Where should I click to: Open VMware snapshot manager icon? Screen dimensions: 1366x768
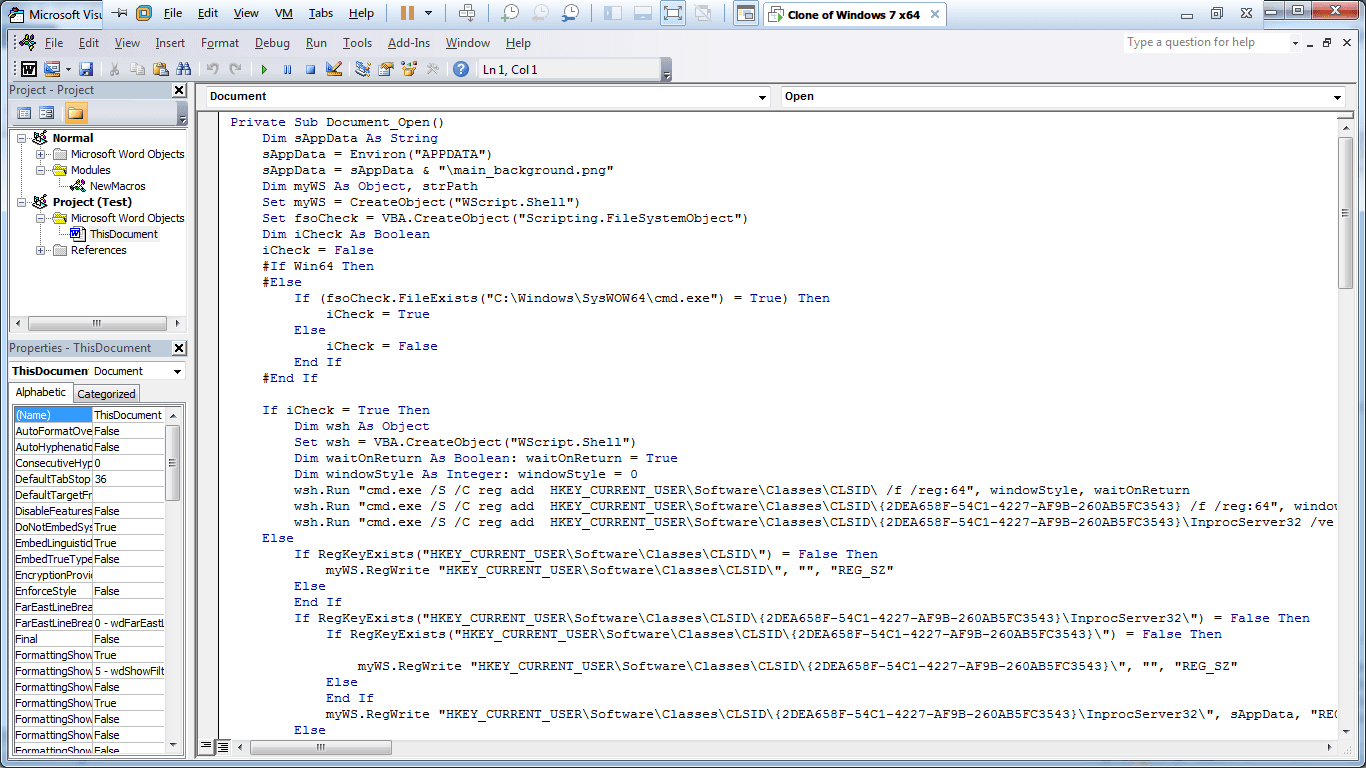(570, 13)
